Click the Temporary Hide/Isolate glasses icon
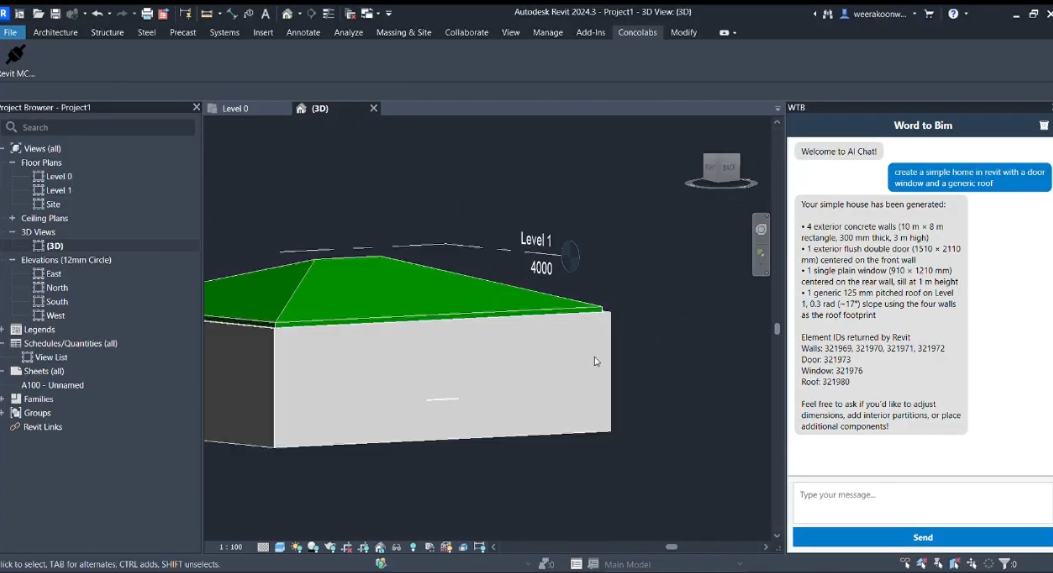 click(x=396, y=547)
